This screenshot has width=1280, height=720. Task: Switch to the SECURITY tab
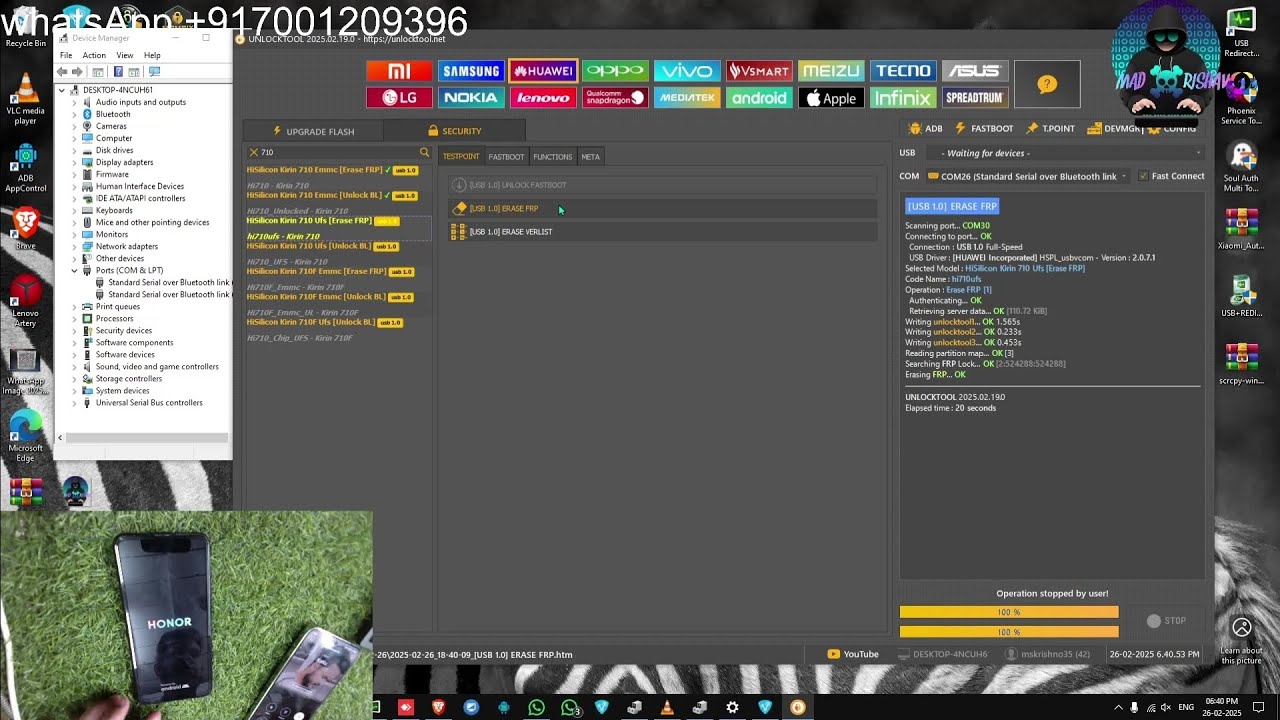point(455,131)
